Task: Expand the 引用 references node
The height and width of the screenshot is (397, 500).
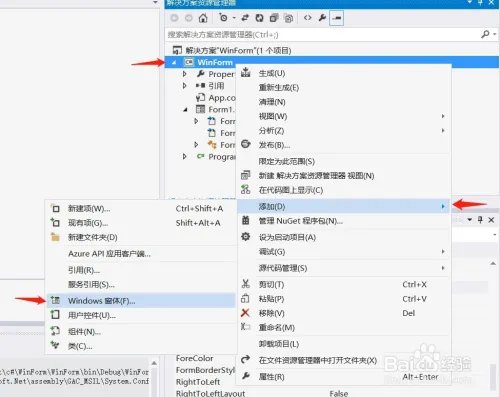Action: (x=185, y=86)
